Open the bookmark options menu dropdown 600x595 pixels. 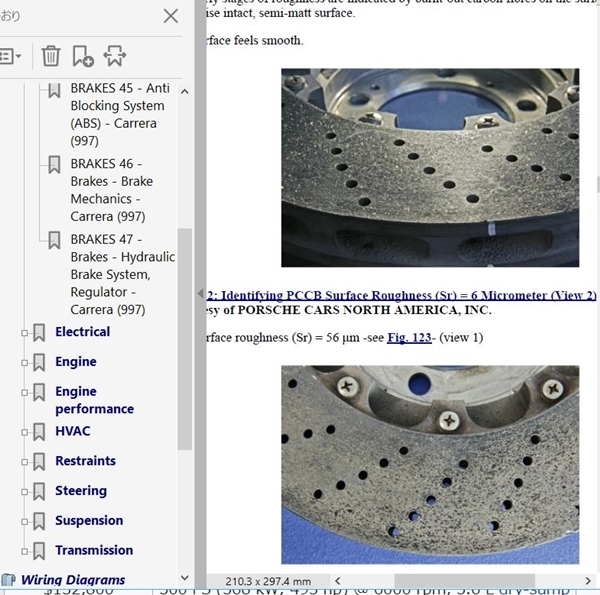(11, 56)
